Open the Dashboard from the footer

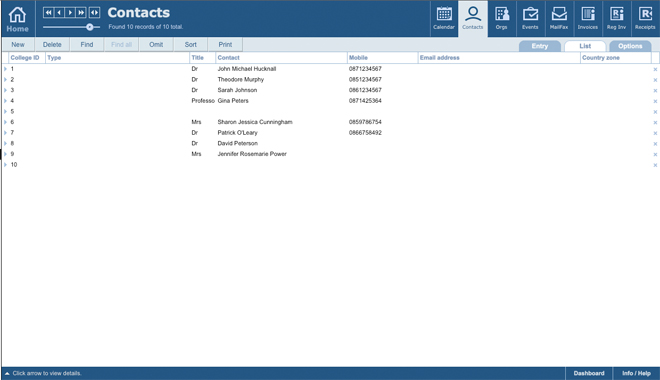pos(589,373)
